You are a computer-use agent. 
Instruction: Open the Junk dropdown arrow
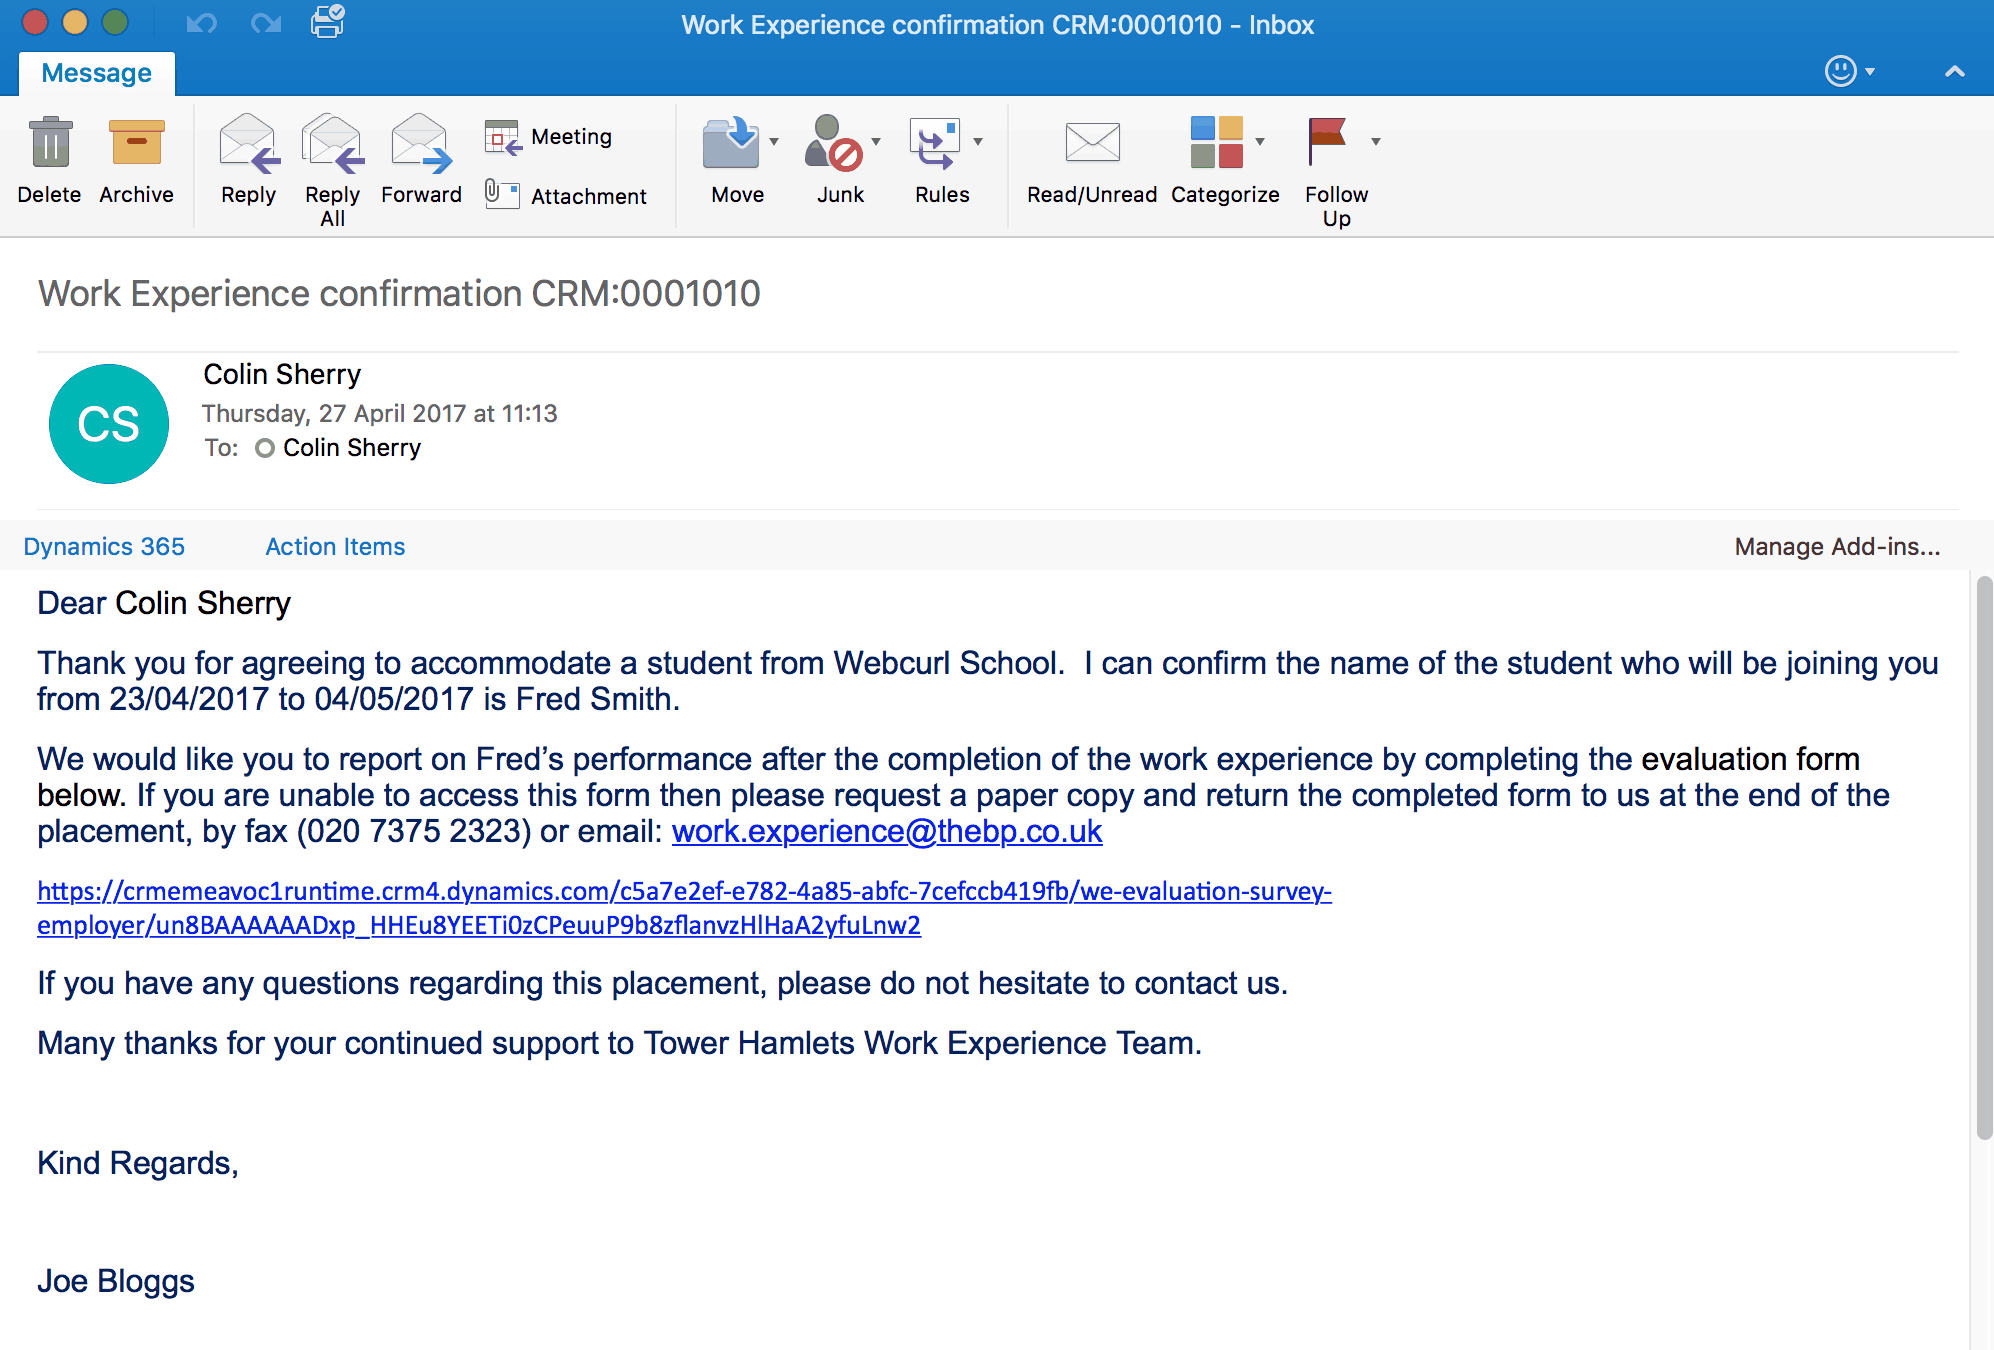pyautogui.click(x=876, y=141)
